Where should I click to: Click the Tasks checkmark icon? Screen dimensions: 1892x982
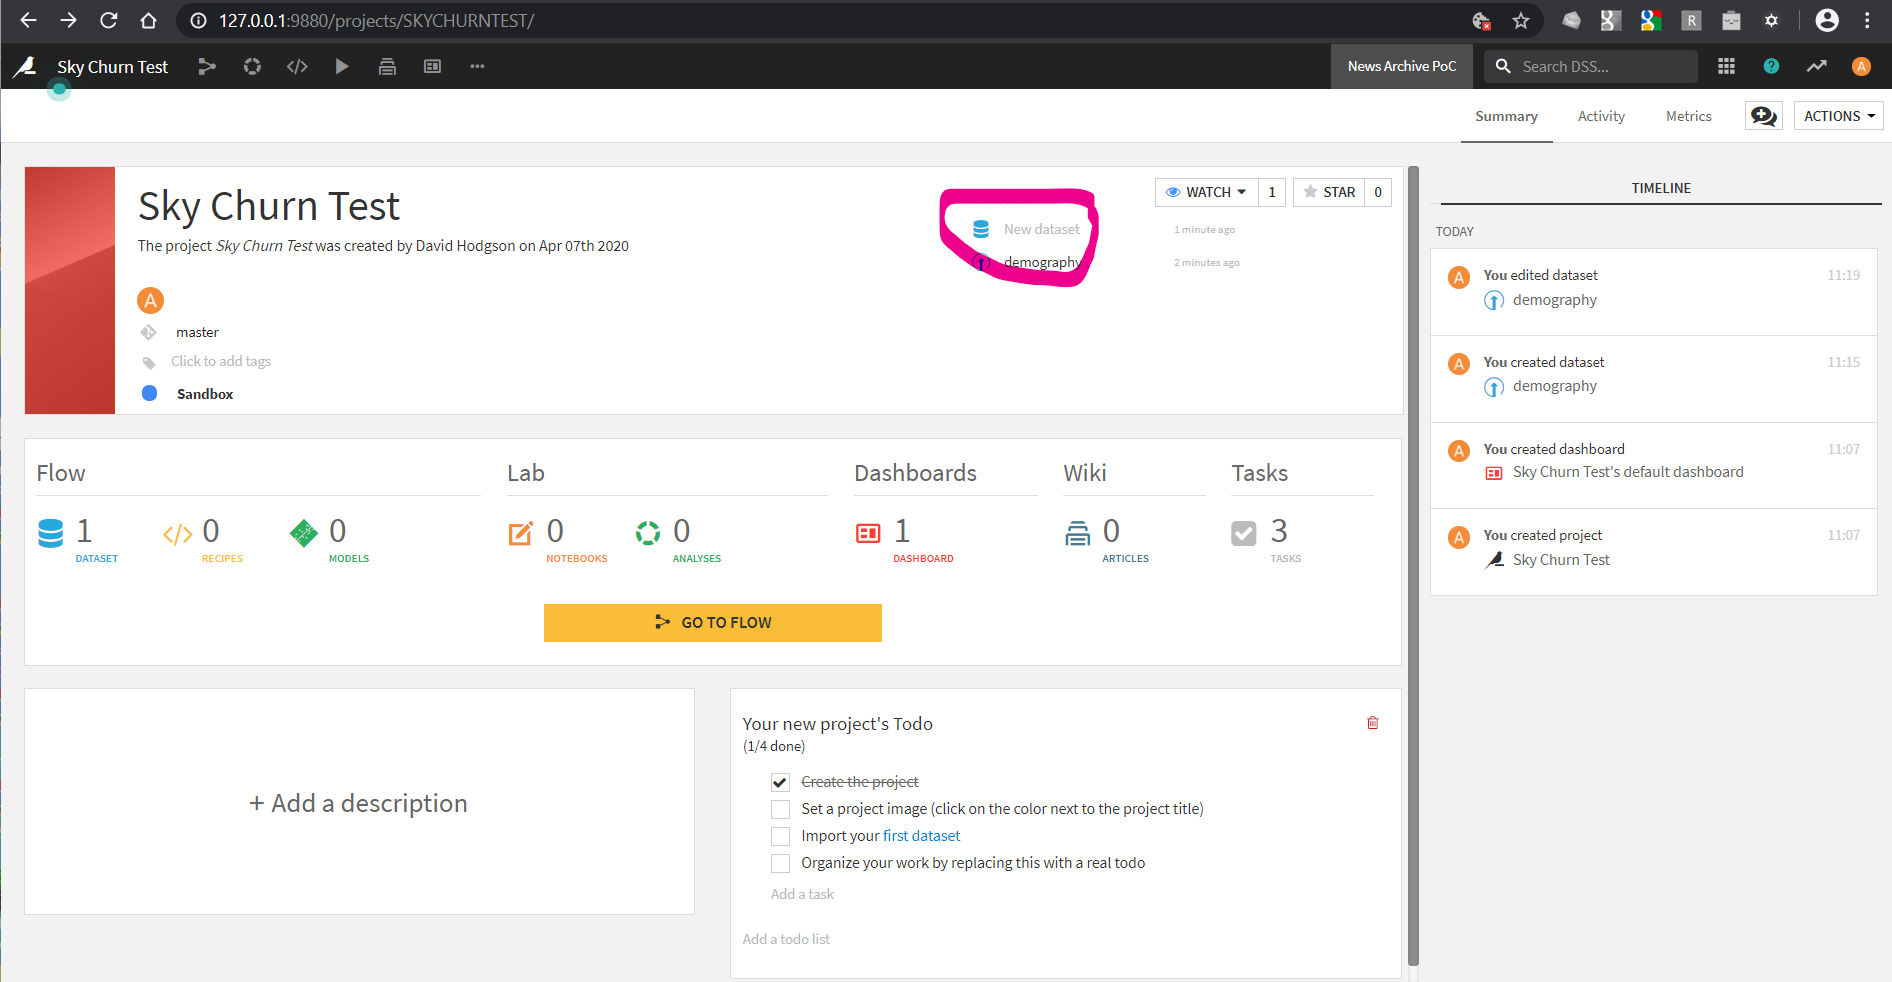point(1243,533)
